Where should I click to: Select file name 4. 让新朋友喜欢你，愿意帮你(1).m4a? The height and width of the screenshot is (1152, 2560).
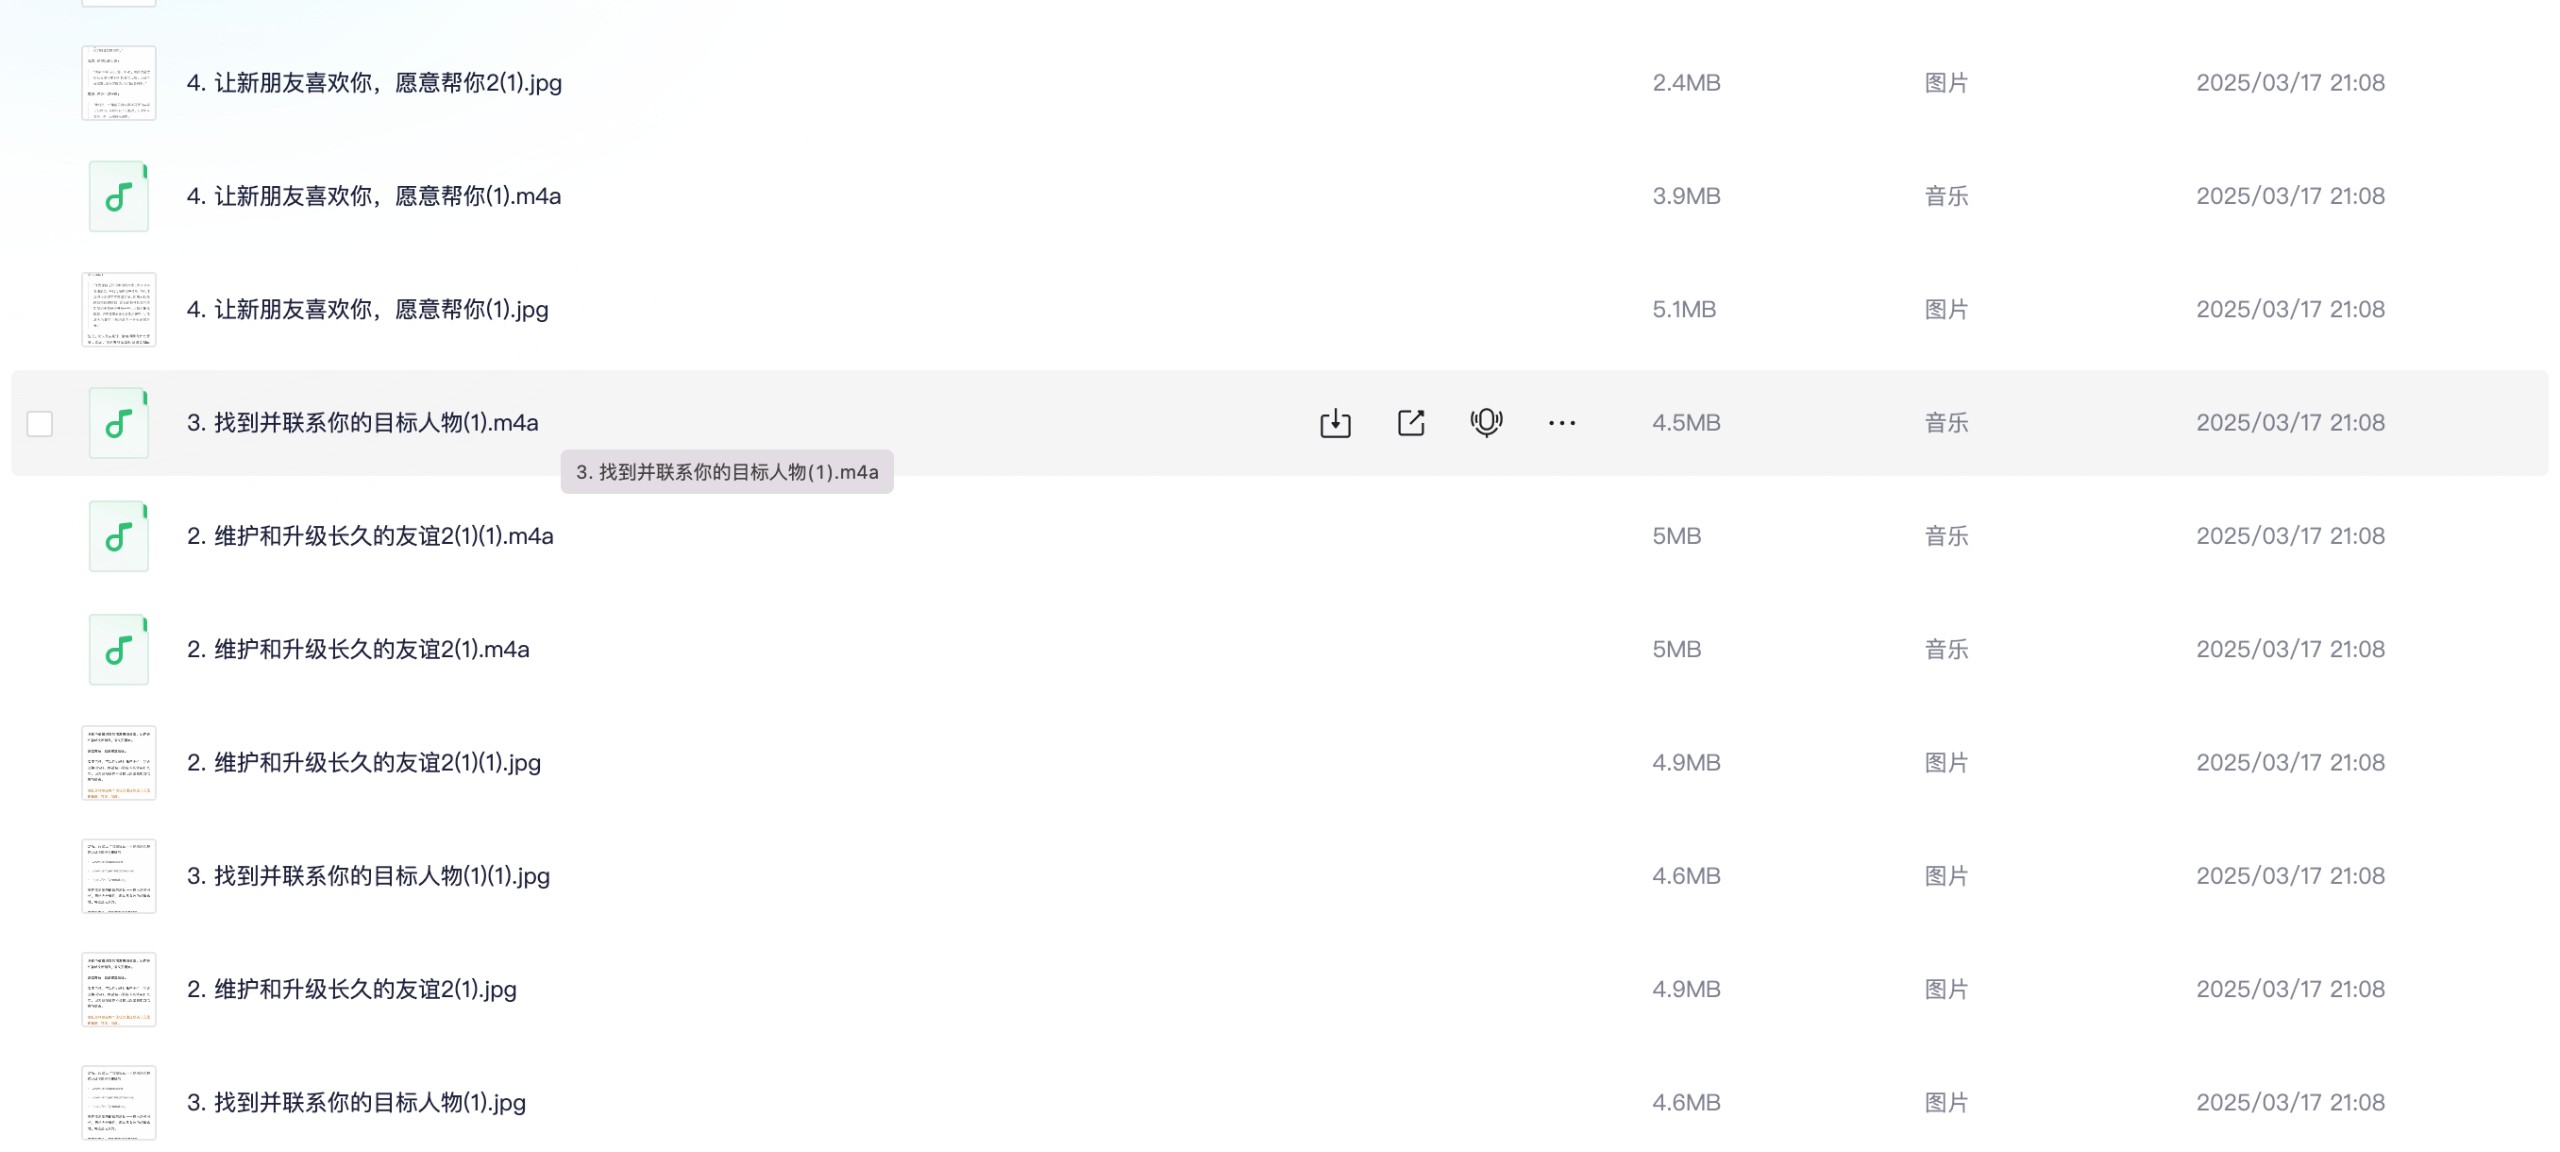[374, 196]
